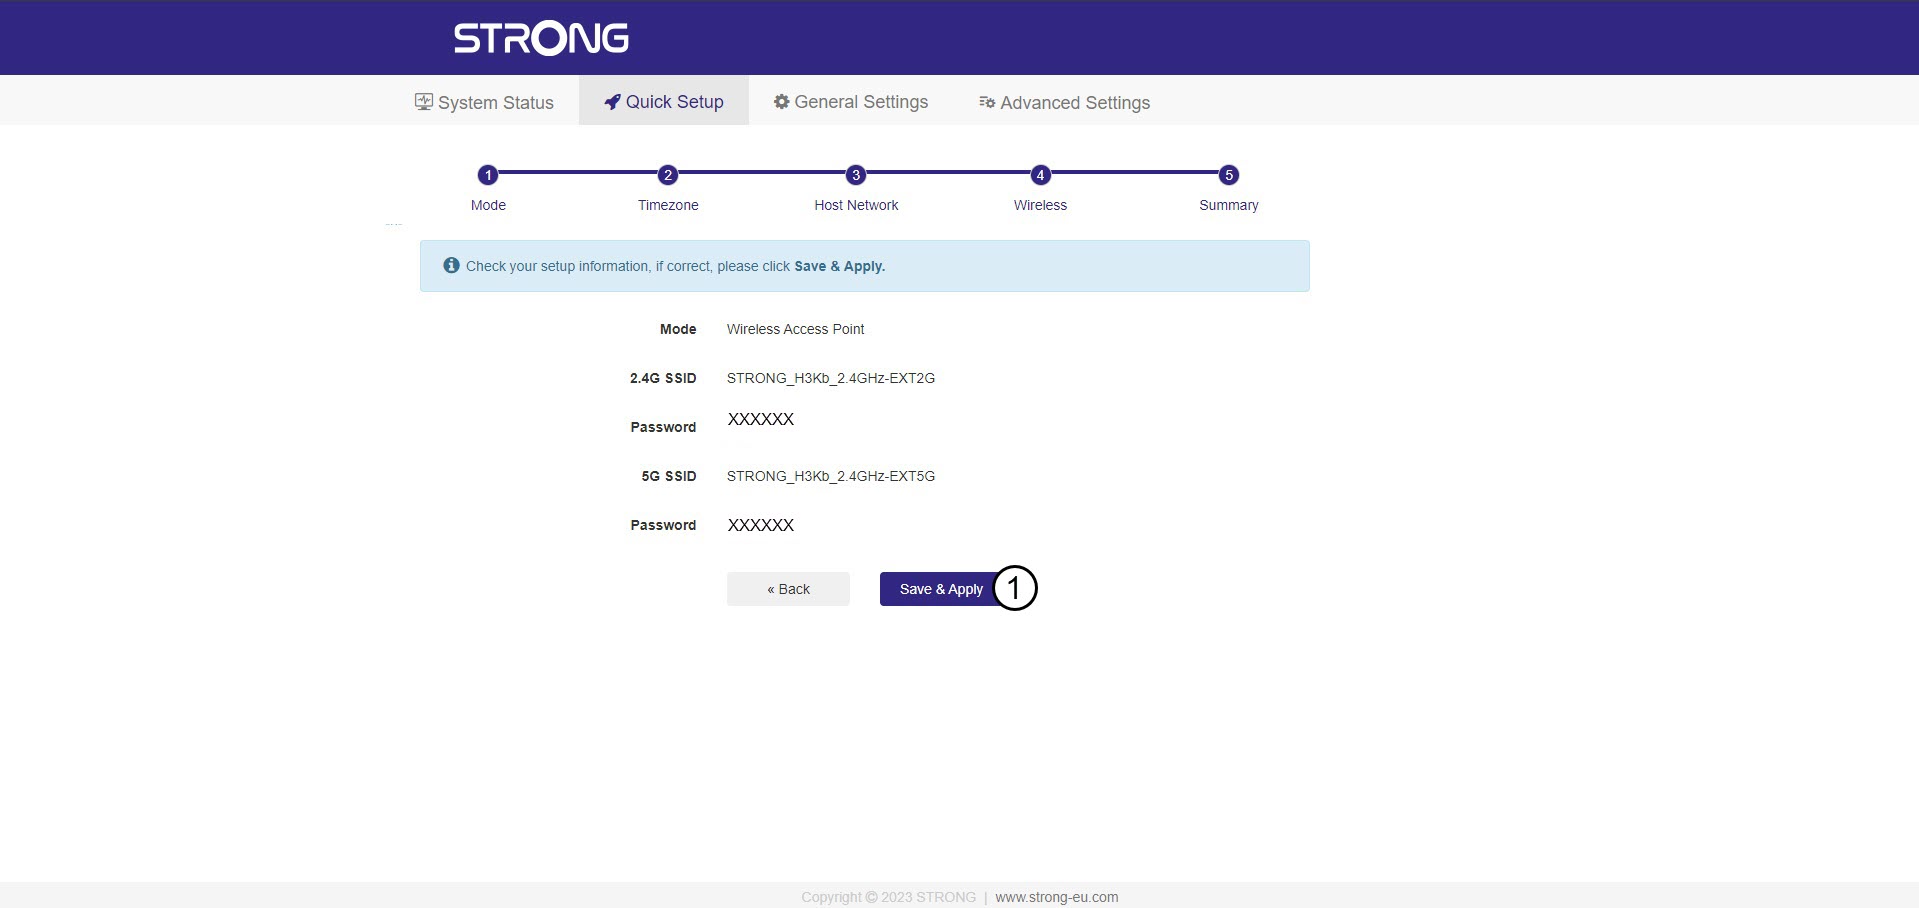This screenshot has width=1919, height=908.
Task: Open the General Settings tab
Action: coord(850,101)
